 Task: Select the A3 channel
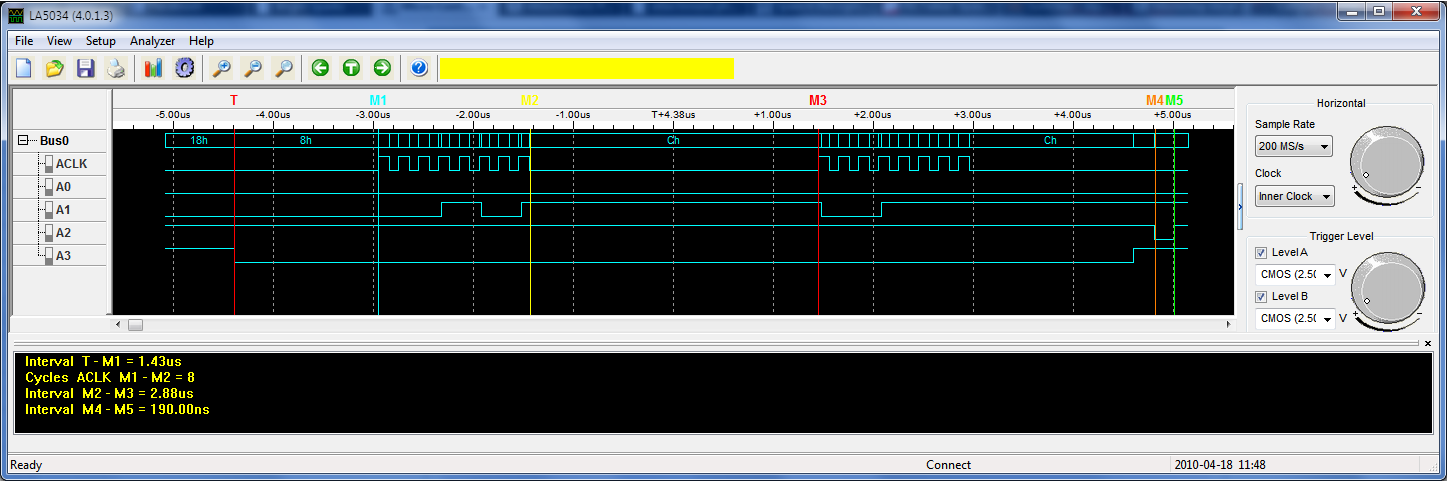click(x=63, y=256)
